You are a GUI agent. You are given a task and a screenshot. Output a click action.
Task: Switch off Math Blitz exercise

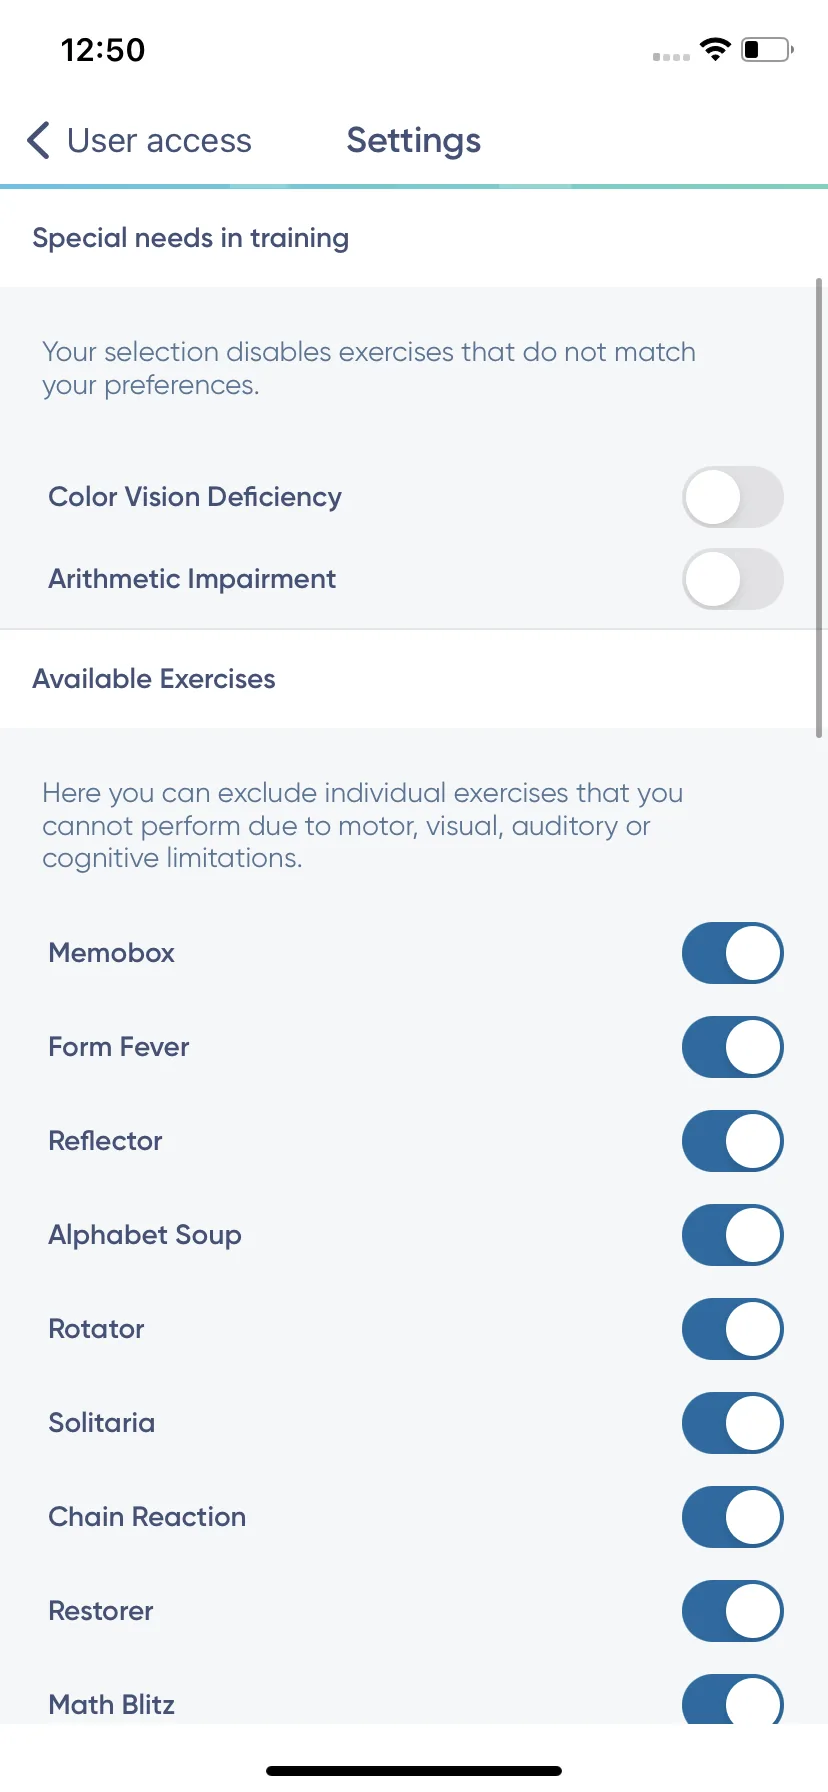(x=733, y=1699)
